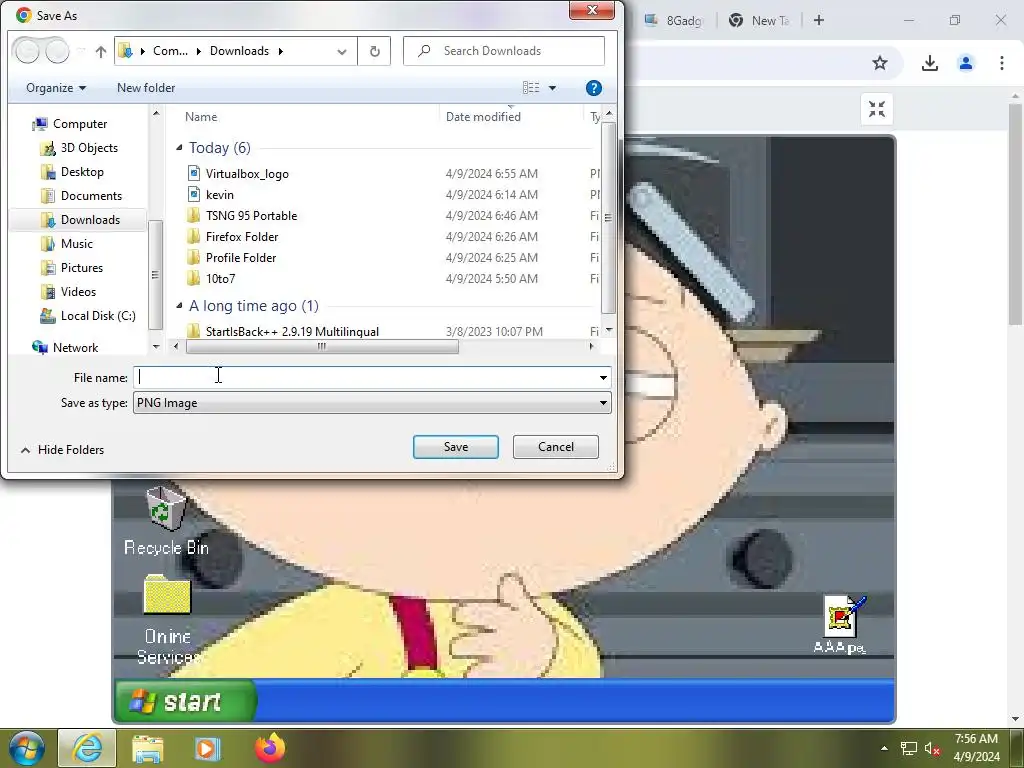
Task: Select the Firefox Folder entry
Action: (x=242, y=236)
